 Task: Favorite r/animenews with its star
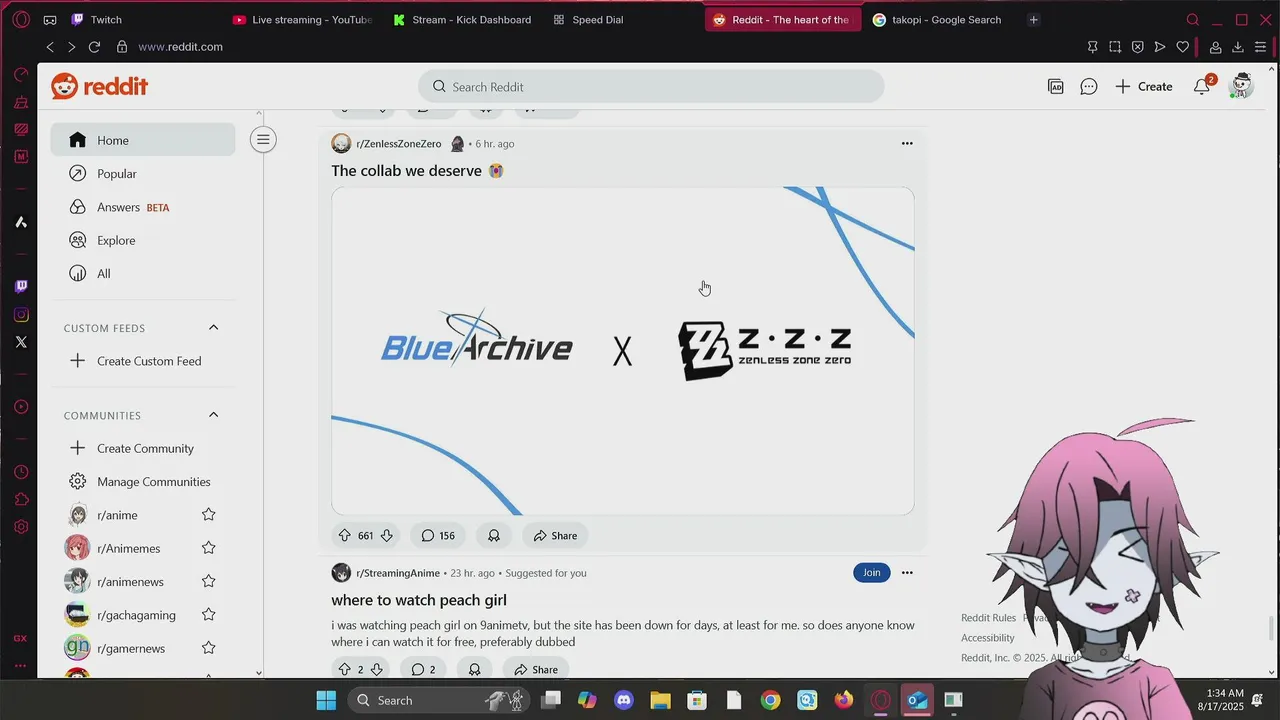pyautogui.click(x=208, y=582)
